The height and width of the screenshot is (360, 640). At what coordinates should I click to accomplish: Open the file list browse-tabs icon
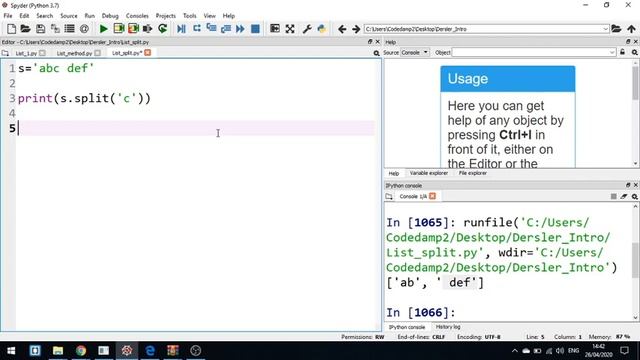[70, 29]
